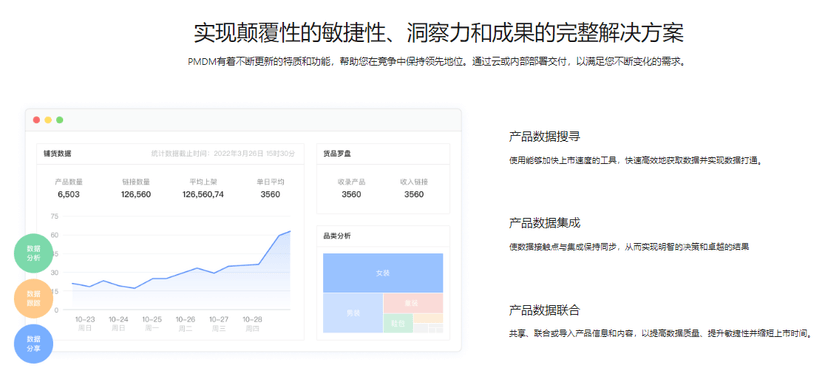Click the description under 产品数据联合
828x390 pixels.
pos(660,334)
